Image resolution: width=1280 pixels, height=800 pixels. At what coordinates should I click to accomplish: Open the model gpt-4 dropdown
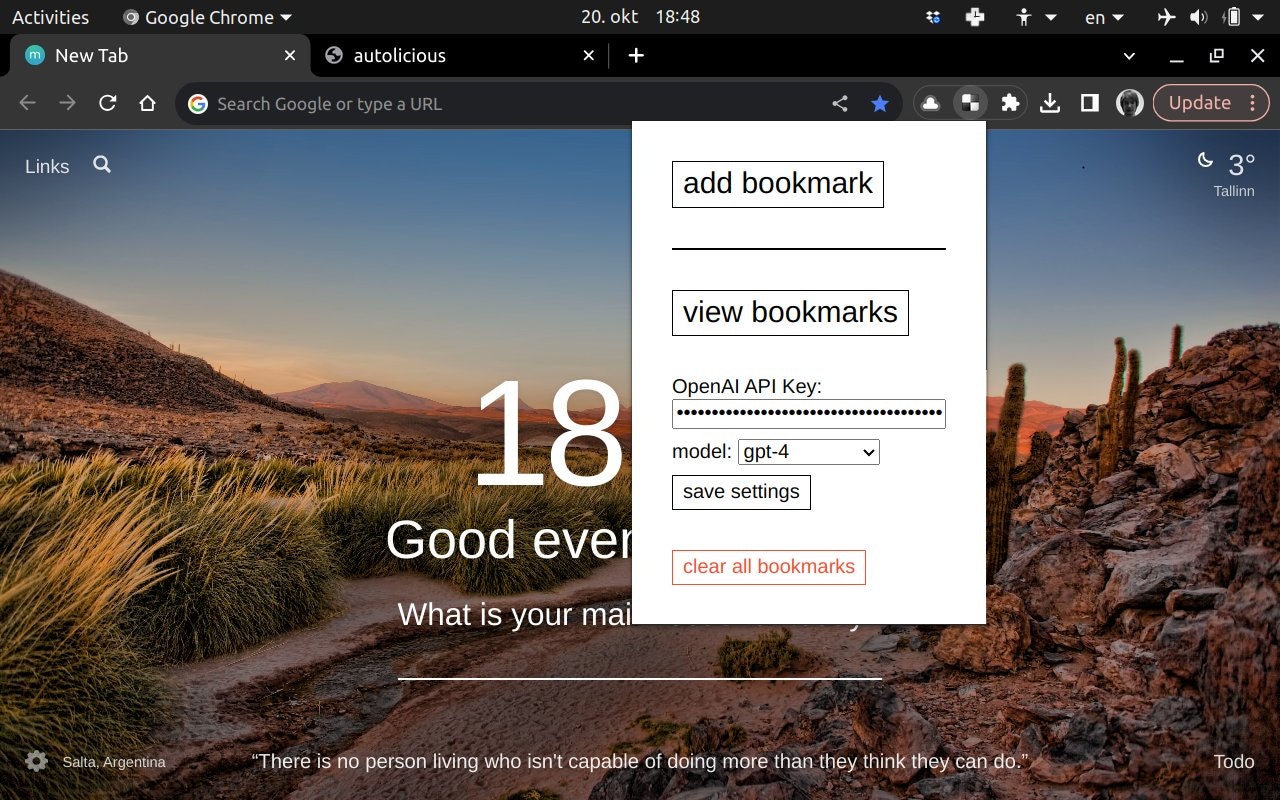[x=809, y=452]
